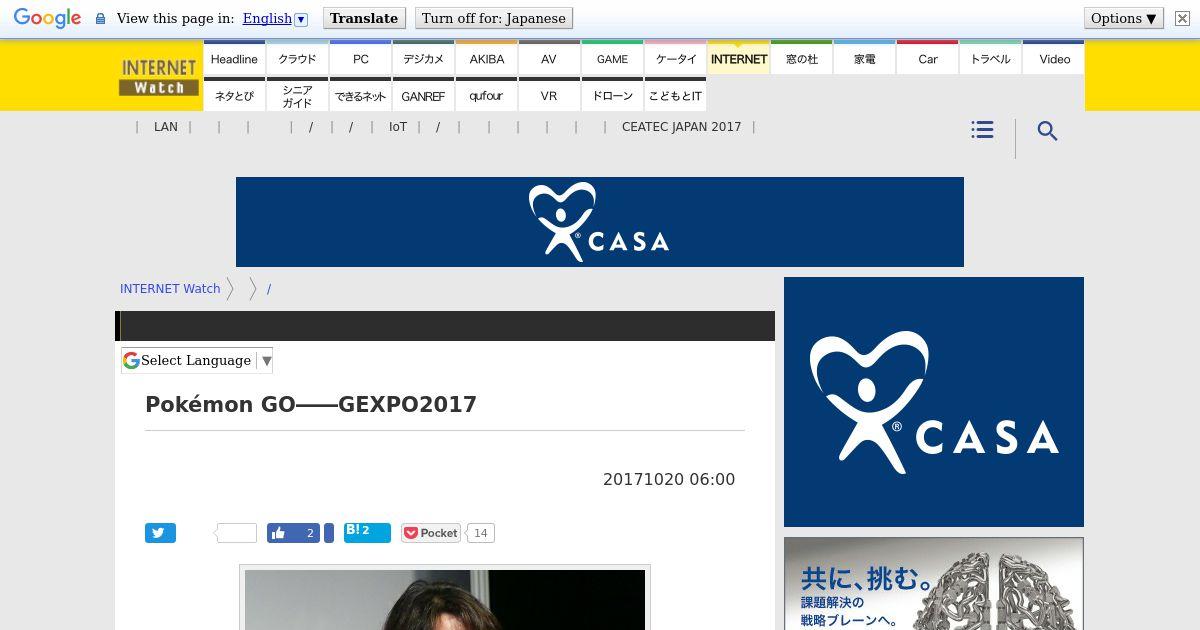Open the 家電 tab
The height and width of the screenshot is (630, 1200).
click(864, 58)
